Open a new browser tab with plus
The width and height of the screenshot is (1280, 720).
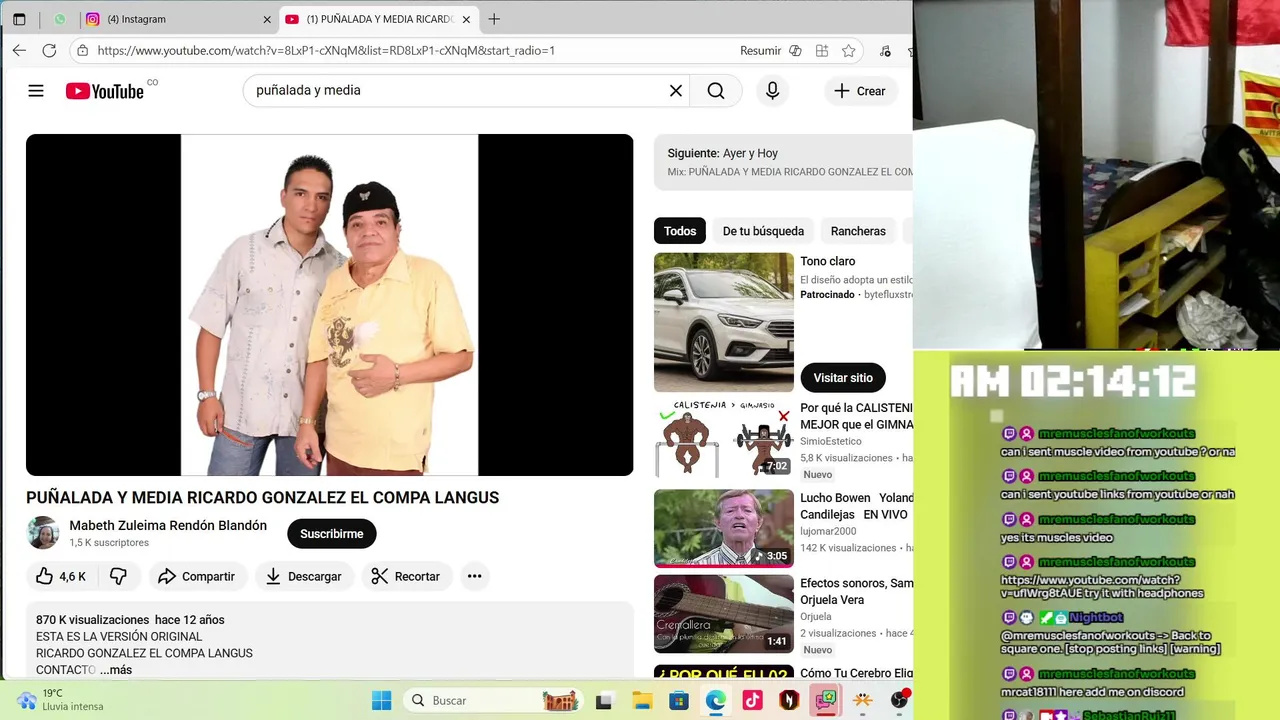(494, 19)
